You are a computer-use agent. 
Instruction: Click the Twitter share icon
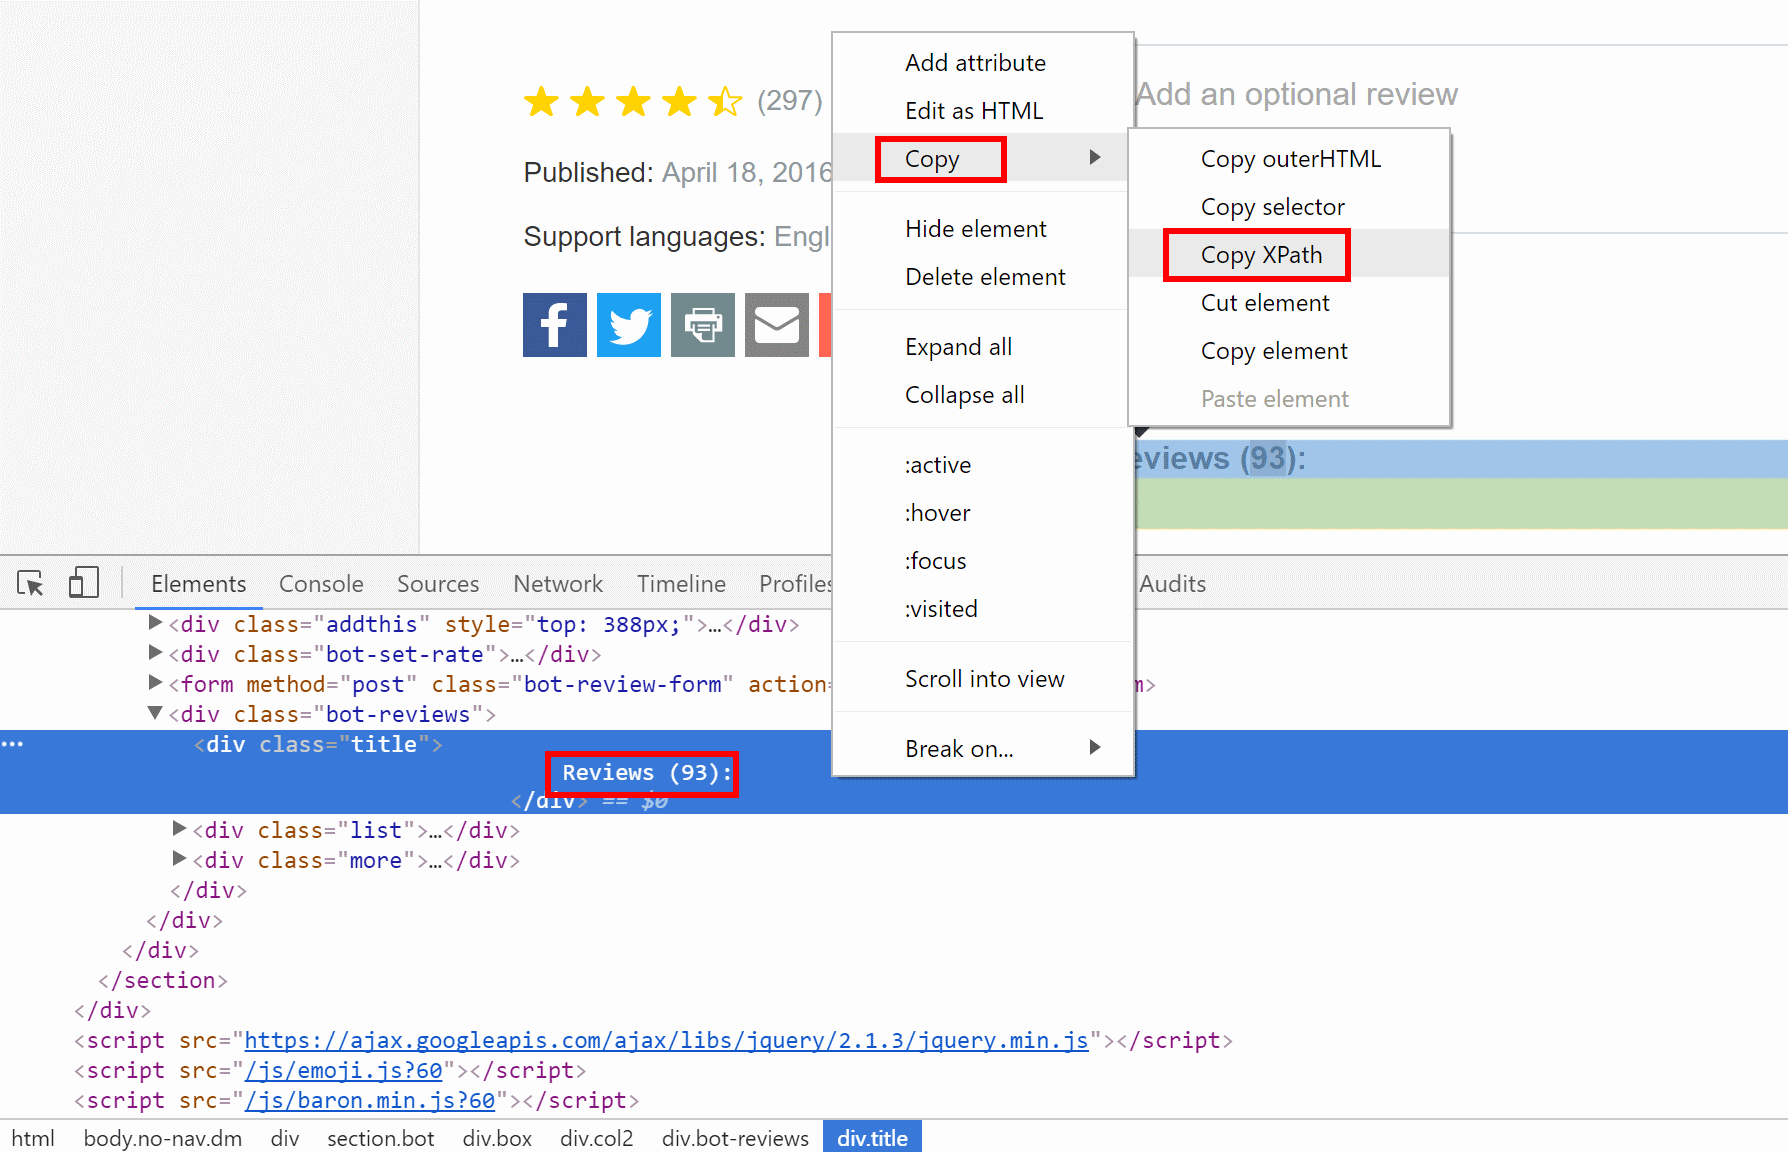628,325
